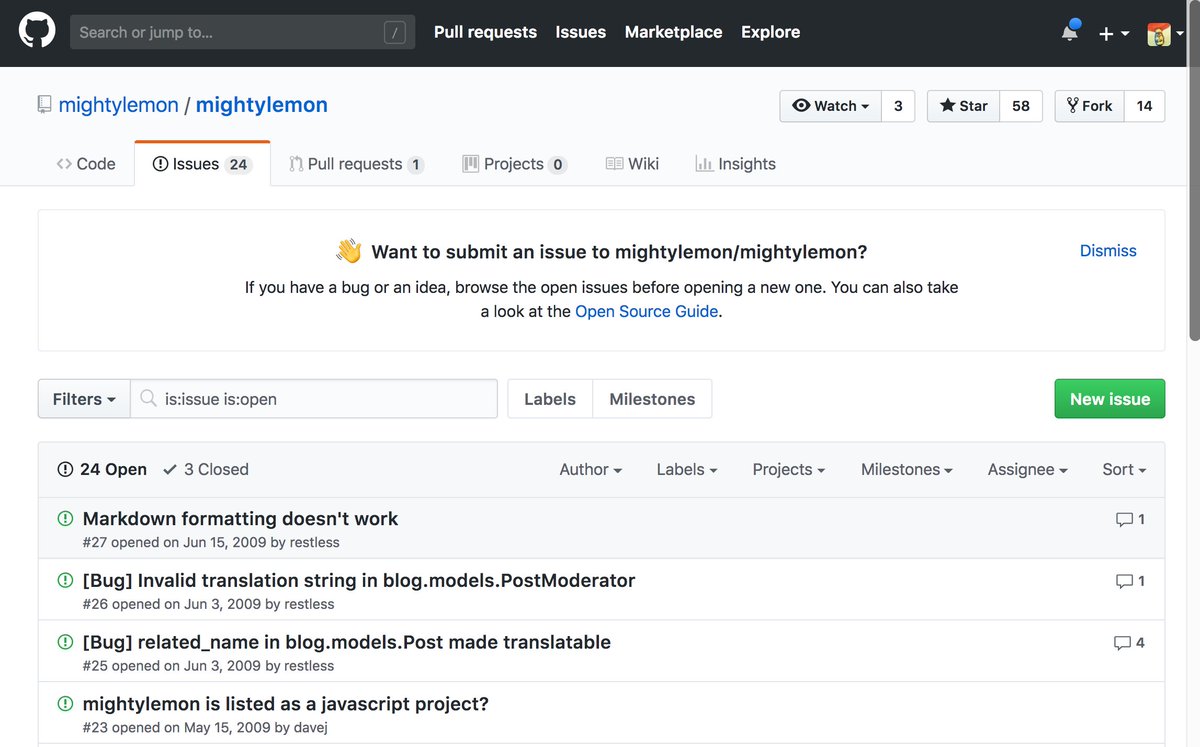Image resolution: width=1200 pixels, height=747 pixels.
Task: Click the comment icon for issue #25
Action: tap(1122, 643)
